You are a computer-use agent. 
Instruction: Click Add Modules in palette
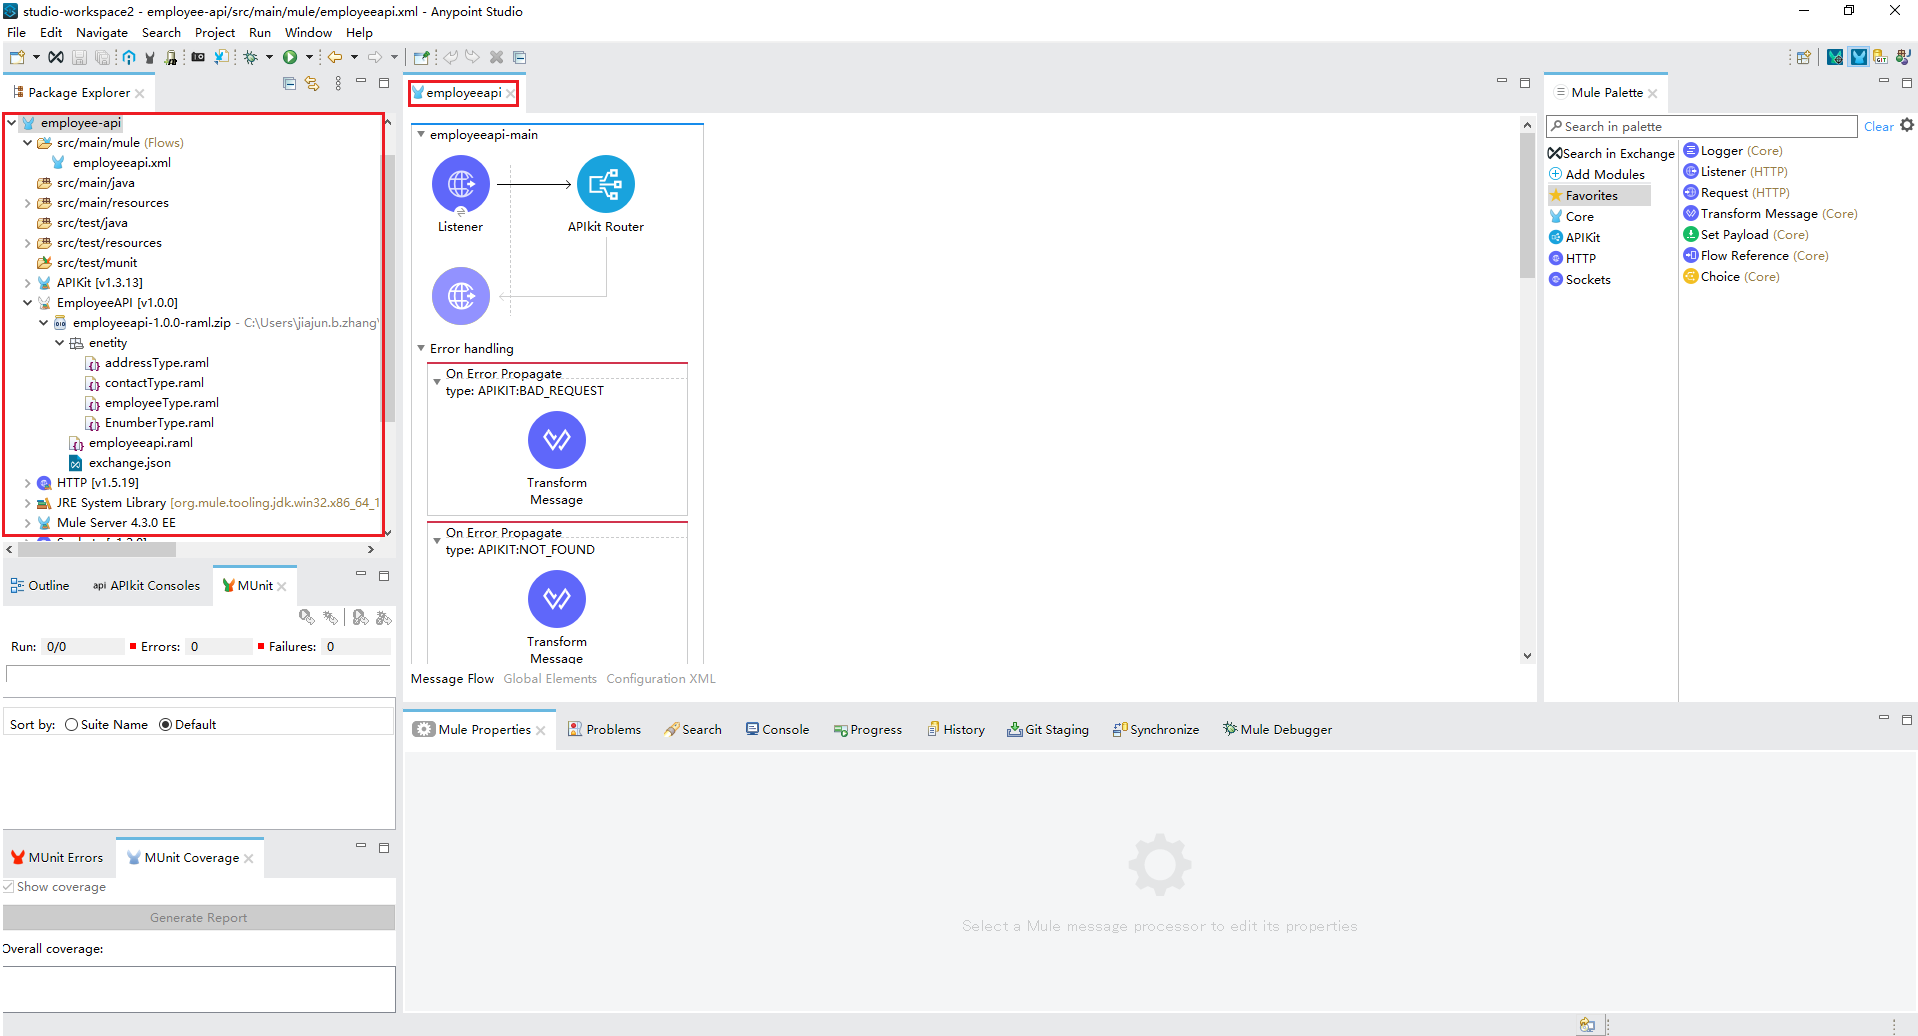pos(1597,175)
